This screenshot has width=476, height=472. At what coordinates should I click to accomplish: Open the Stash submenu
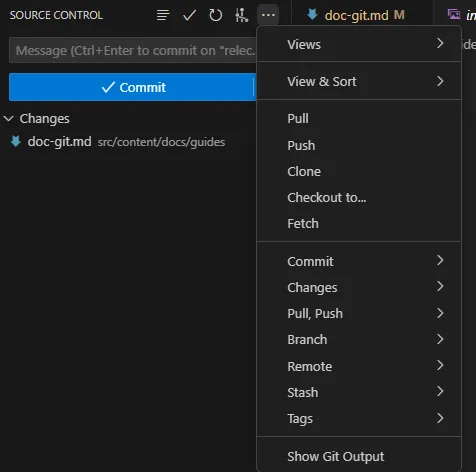click(x=359, y=392)
